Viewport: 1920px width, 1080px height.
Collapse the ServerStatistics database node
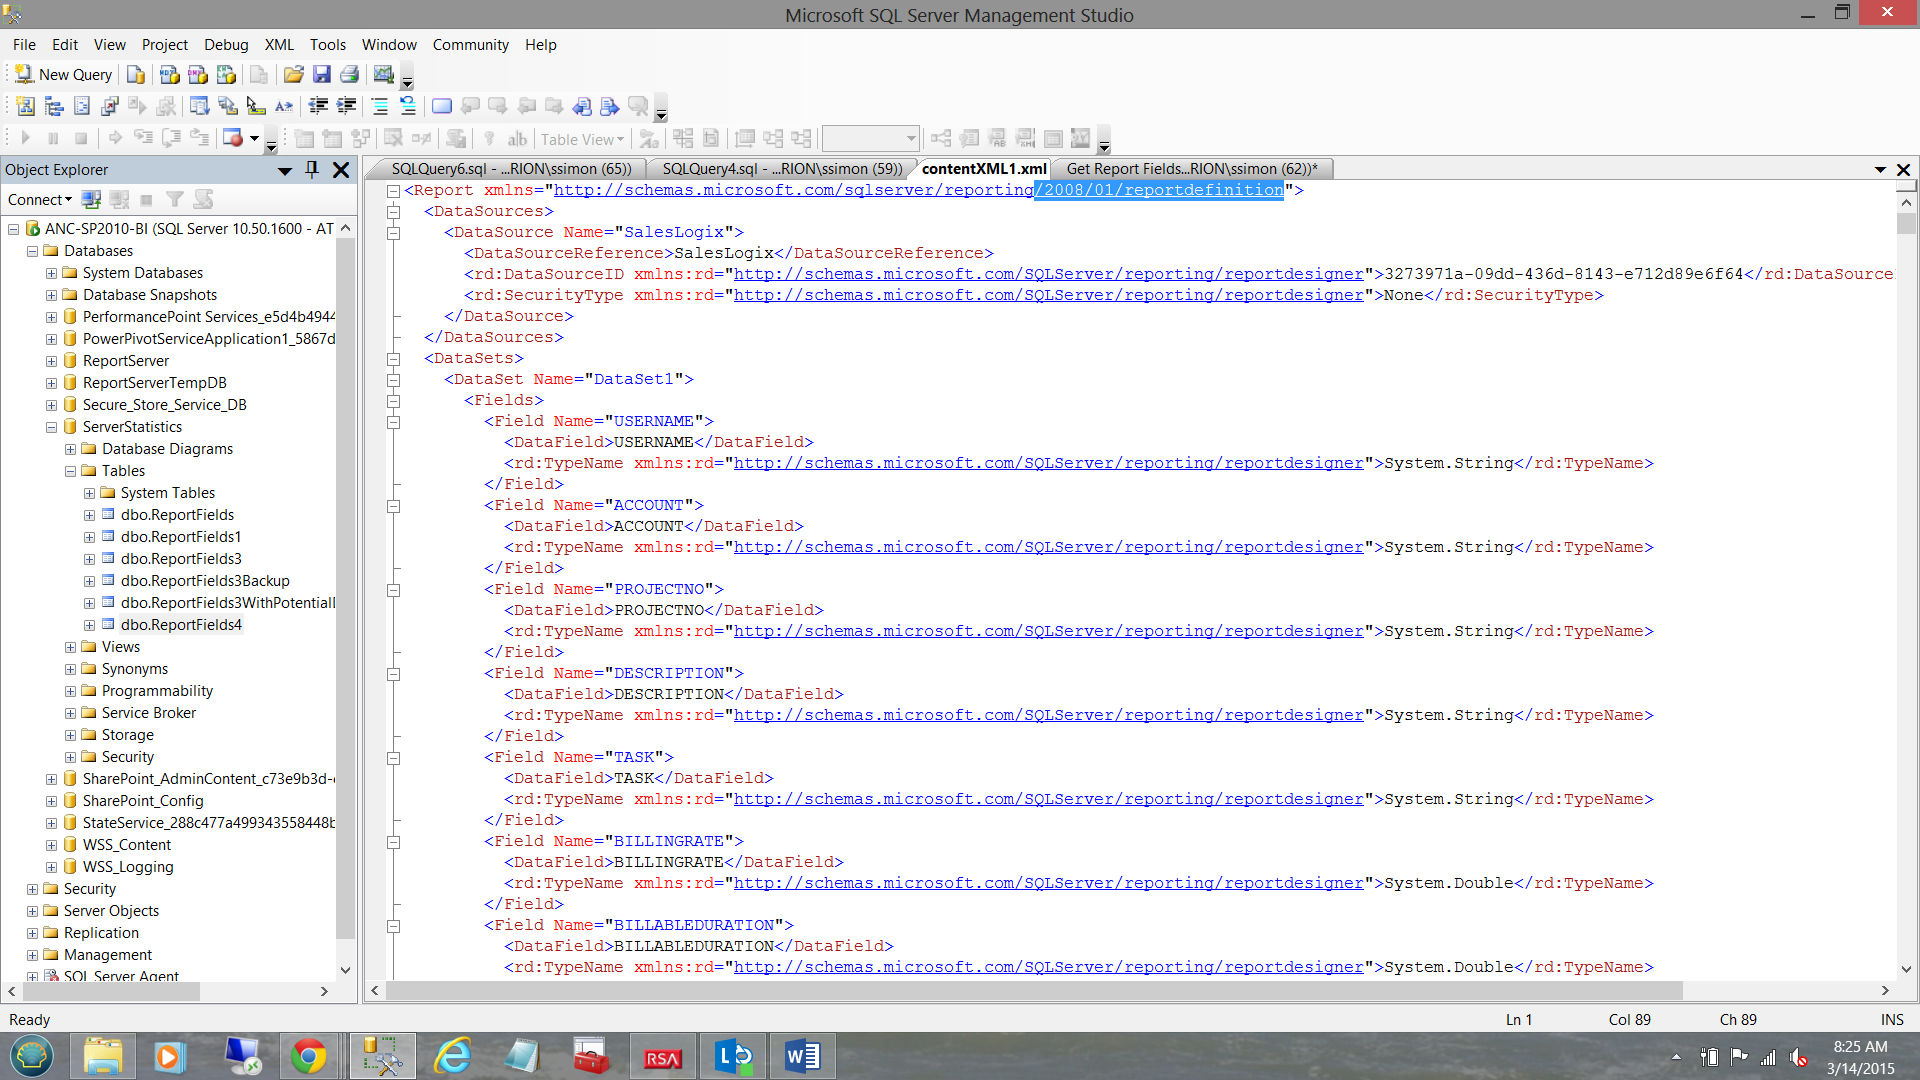pos(51,427)
